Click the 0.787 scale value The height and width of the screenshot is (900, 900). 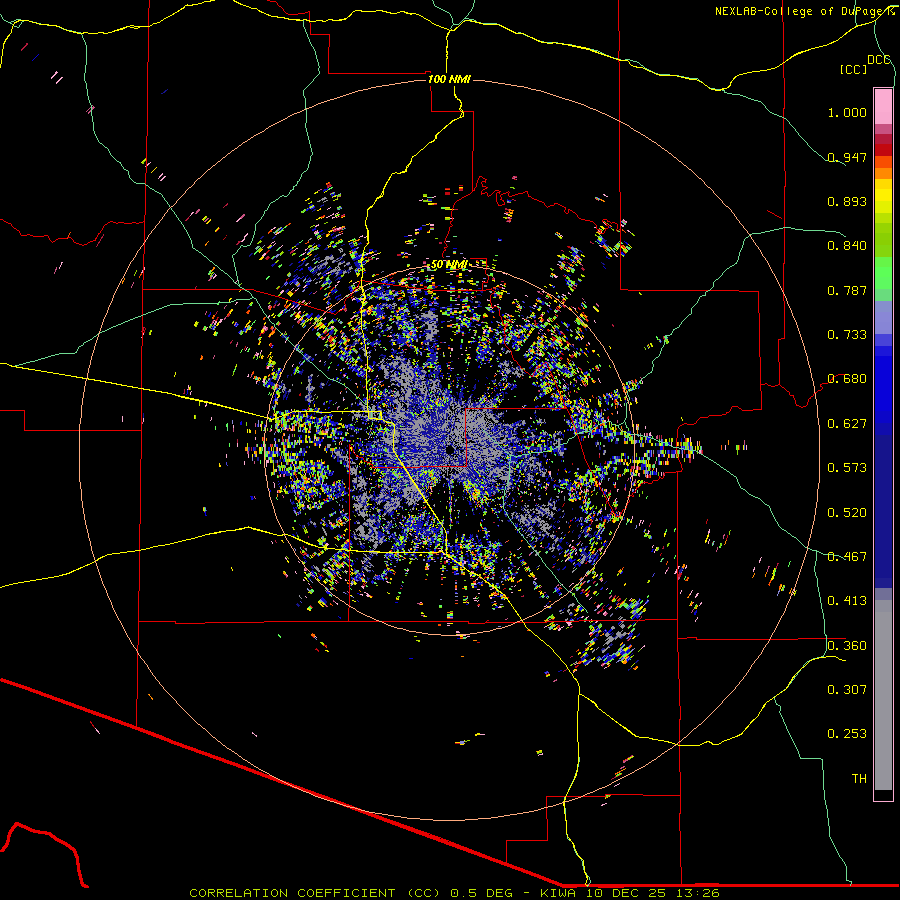[x=847, y=290]
